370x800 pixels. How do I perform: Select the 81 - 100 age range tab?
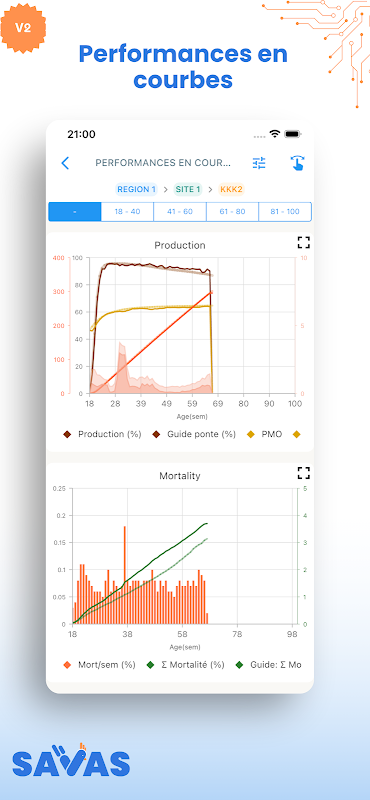[285, 211]
